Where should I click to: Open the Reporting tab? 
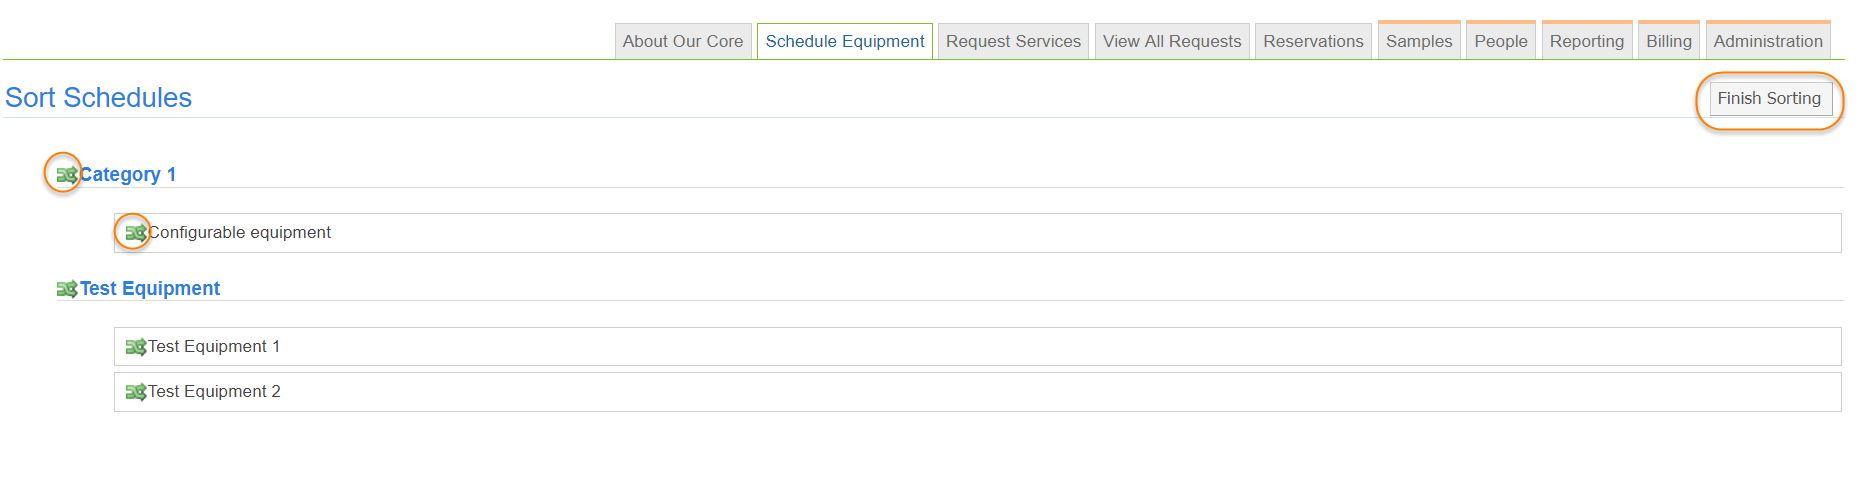click(x=1586, y=41)
